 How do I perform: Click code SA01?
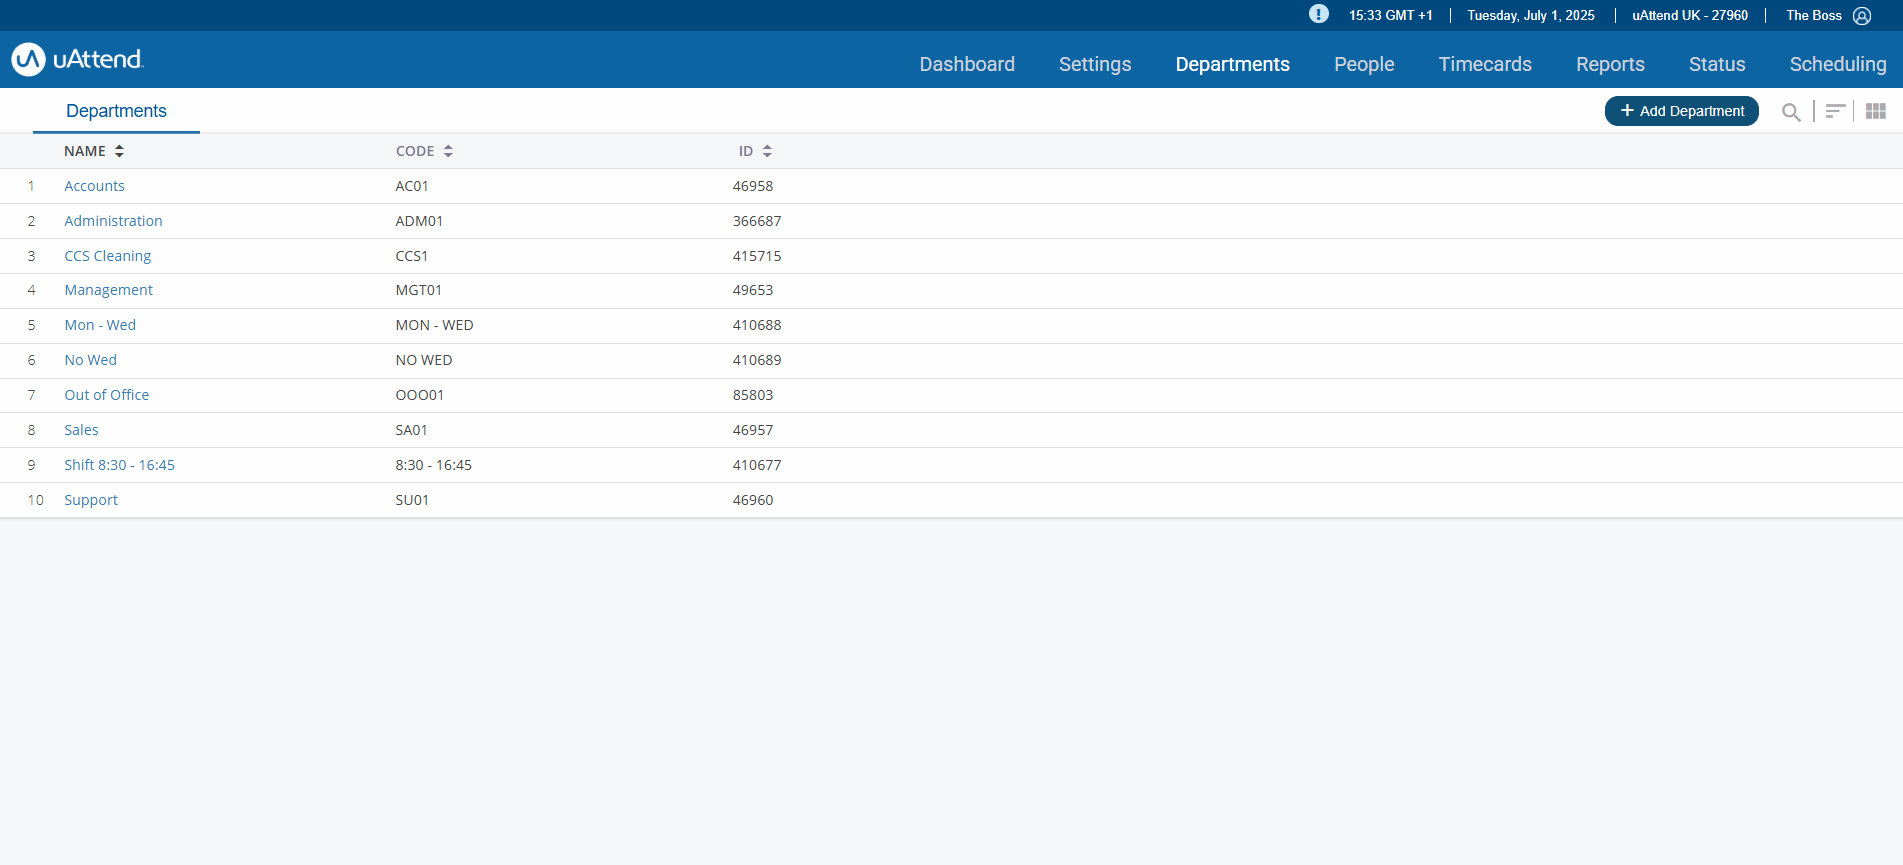(x=411, y=430)
